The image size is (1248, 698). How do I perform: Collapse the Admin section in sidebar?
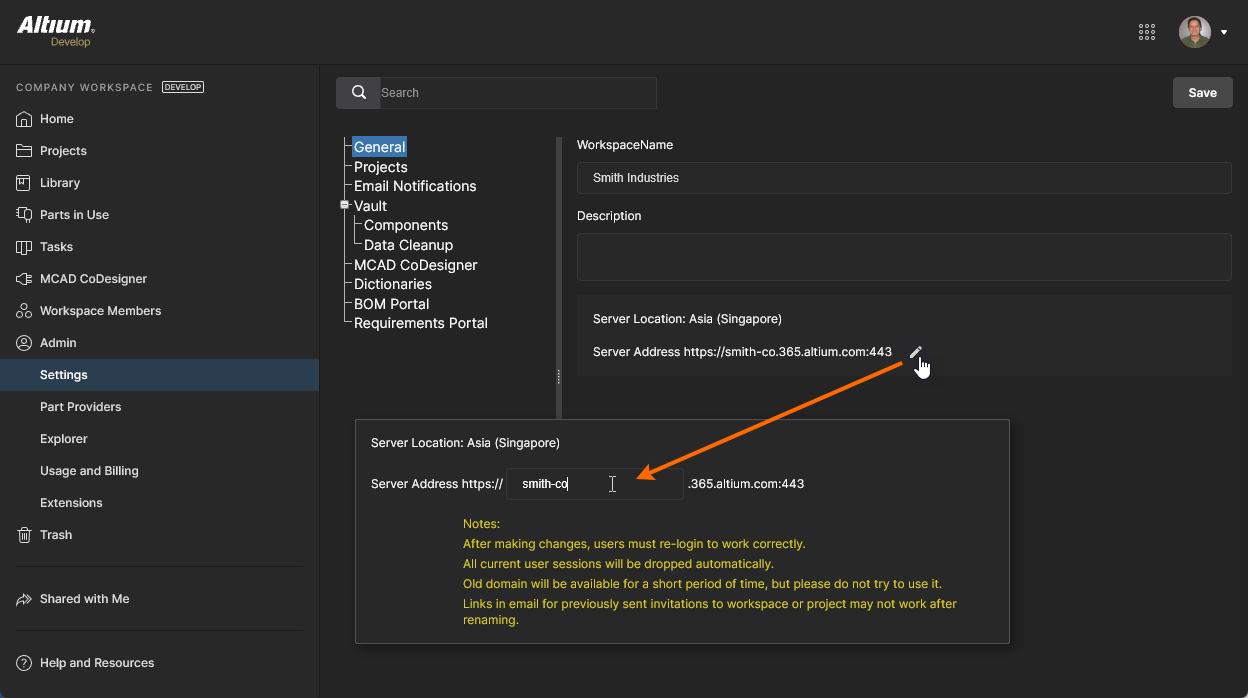58,343
